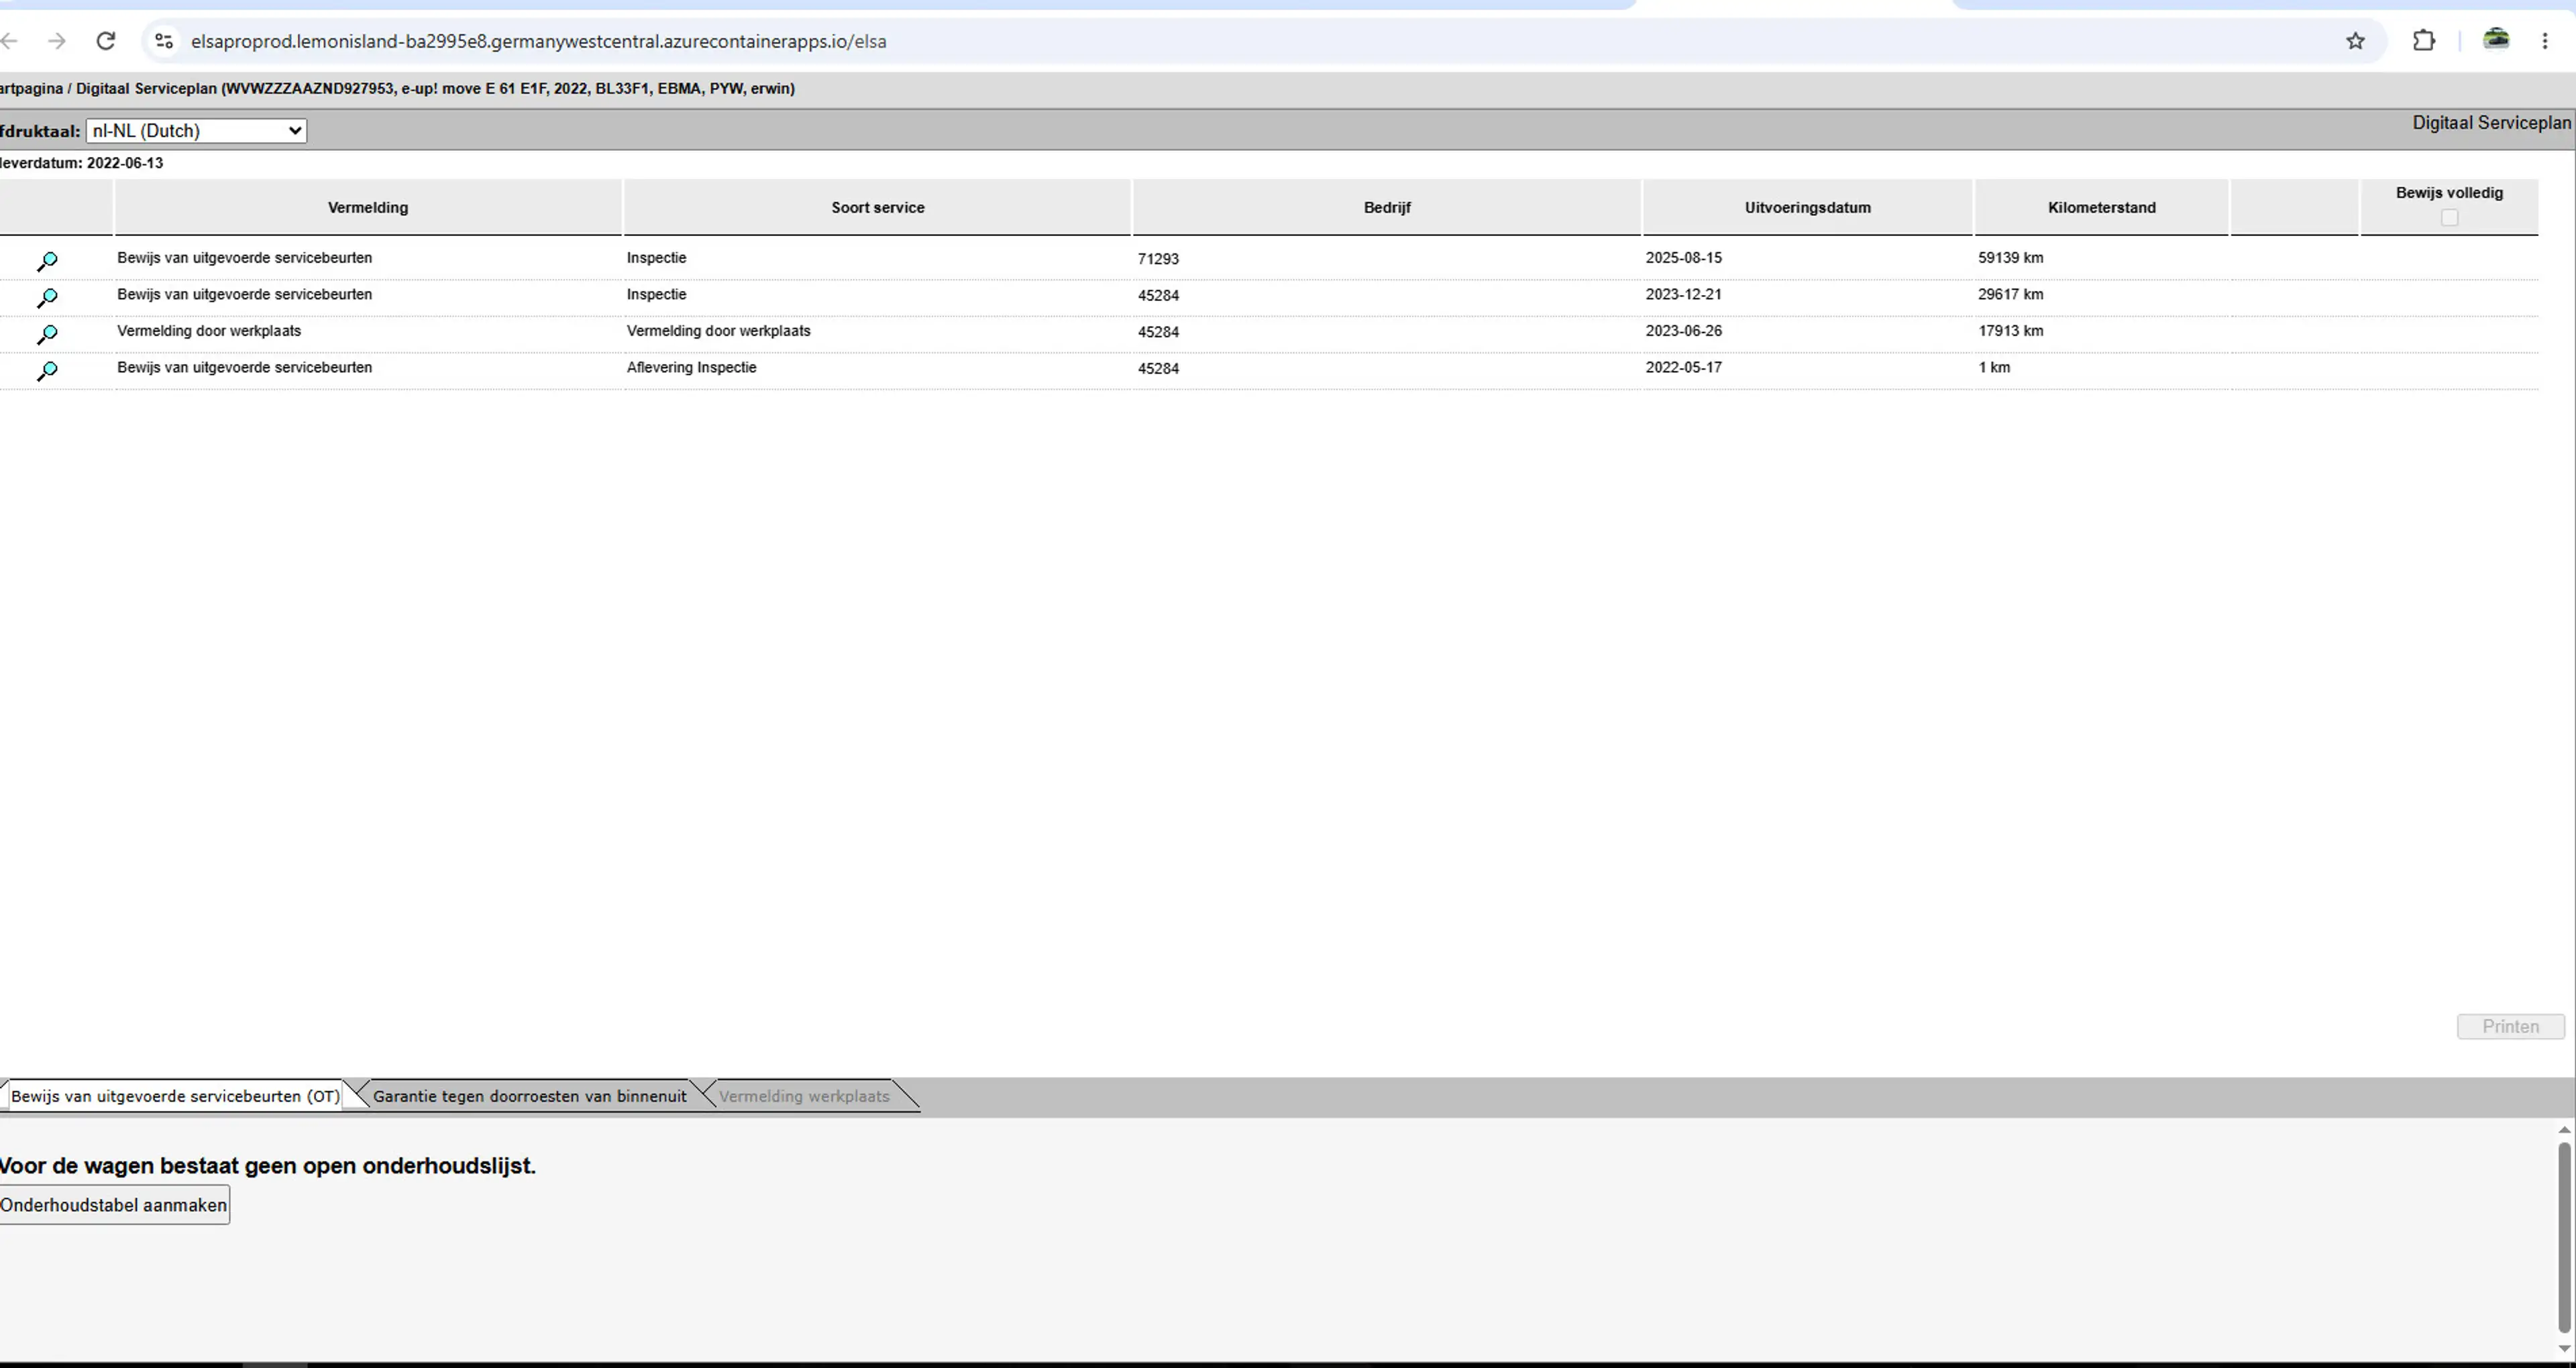Tick the Bewijs volledig checkbox
The image size is (2576, 1368).
pyautogui.click(x=2449, y=217)
